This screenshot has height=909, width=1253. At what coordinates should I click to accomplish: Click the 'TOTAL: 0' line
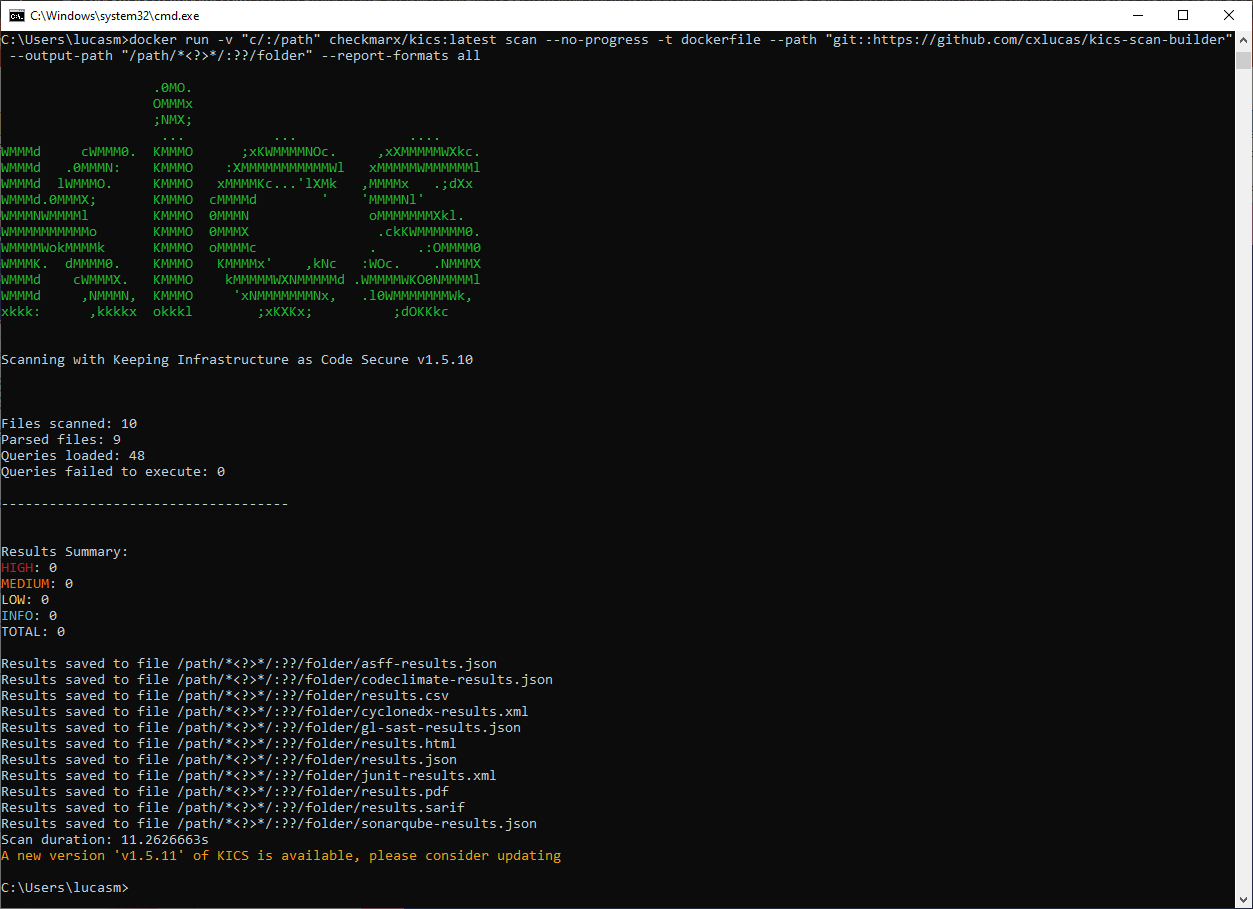click(33, 632)
